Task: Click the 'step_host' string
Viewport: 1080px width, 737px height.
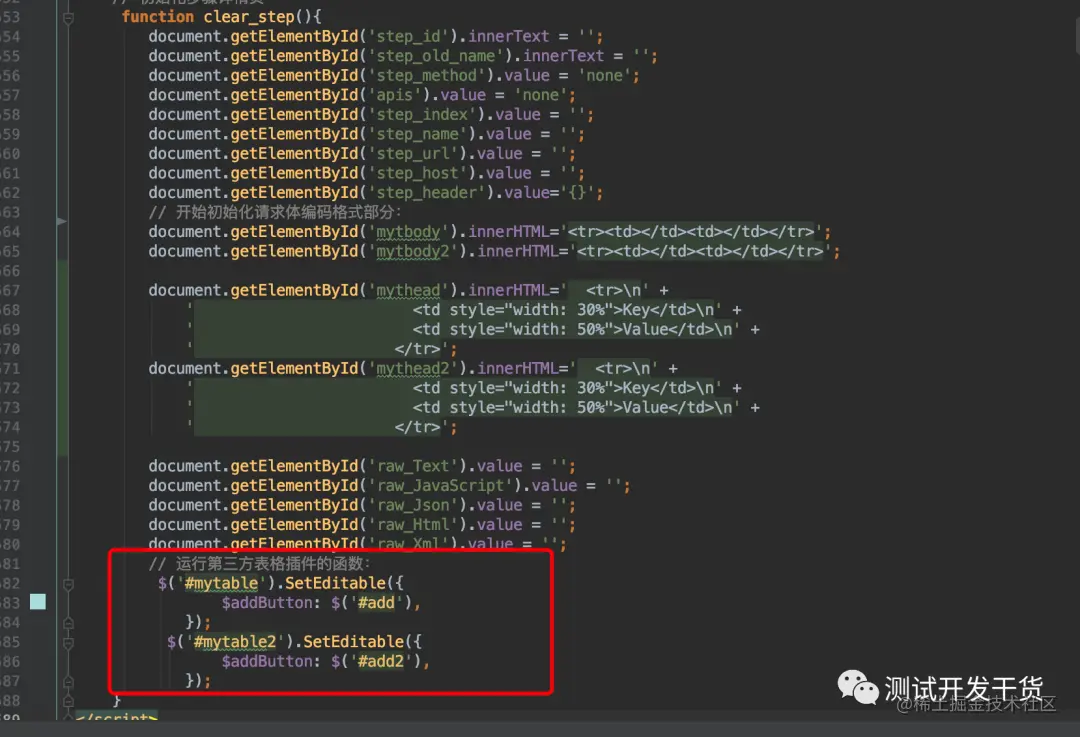Action: (x=417, y=173)
